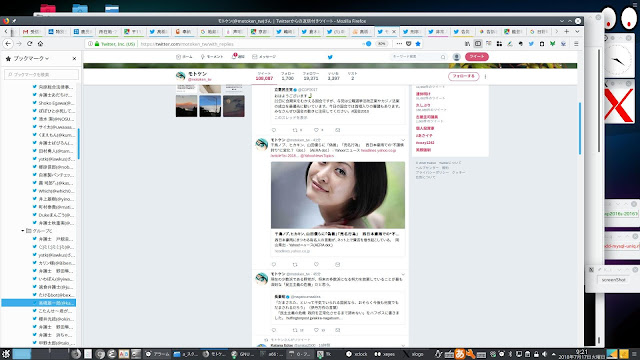Collapse the グループ bookmark folder
Viewport: 640px width, 360px height.
point(23,231)
